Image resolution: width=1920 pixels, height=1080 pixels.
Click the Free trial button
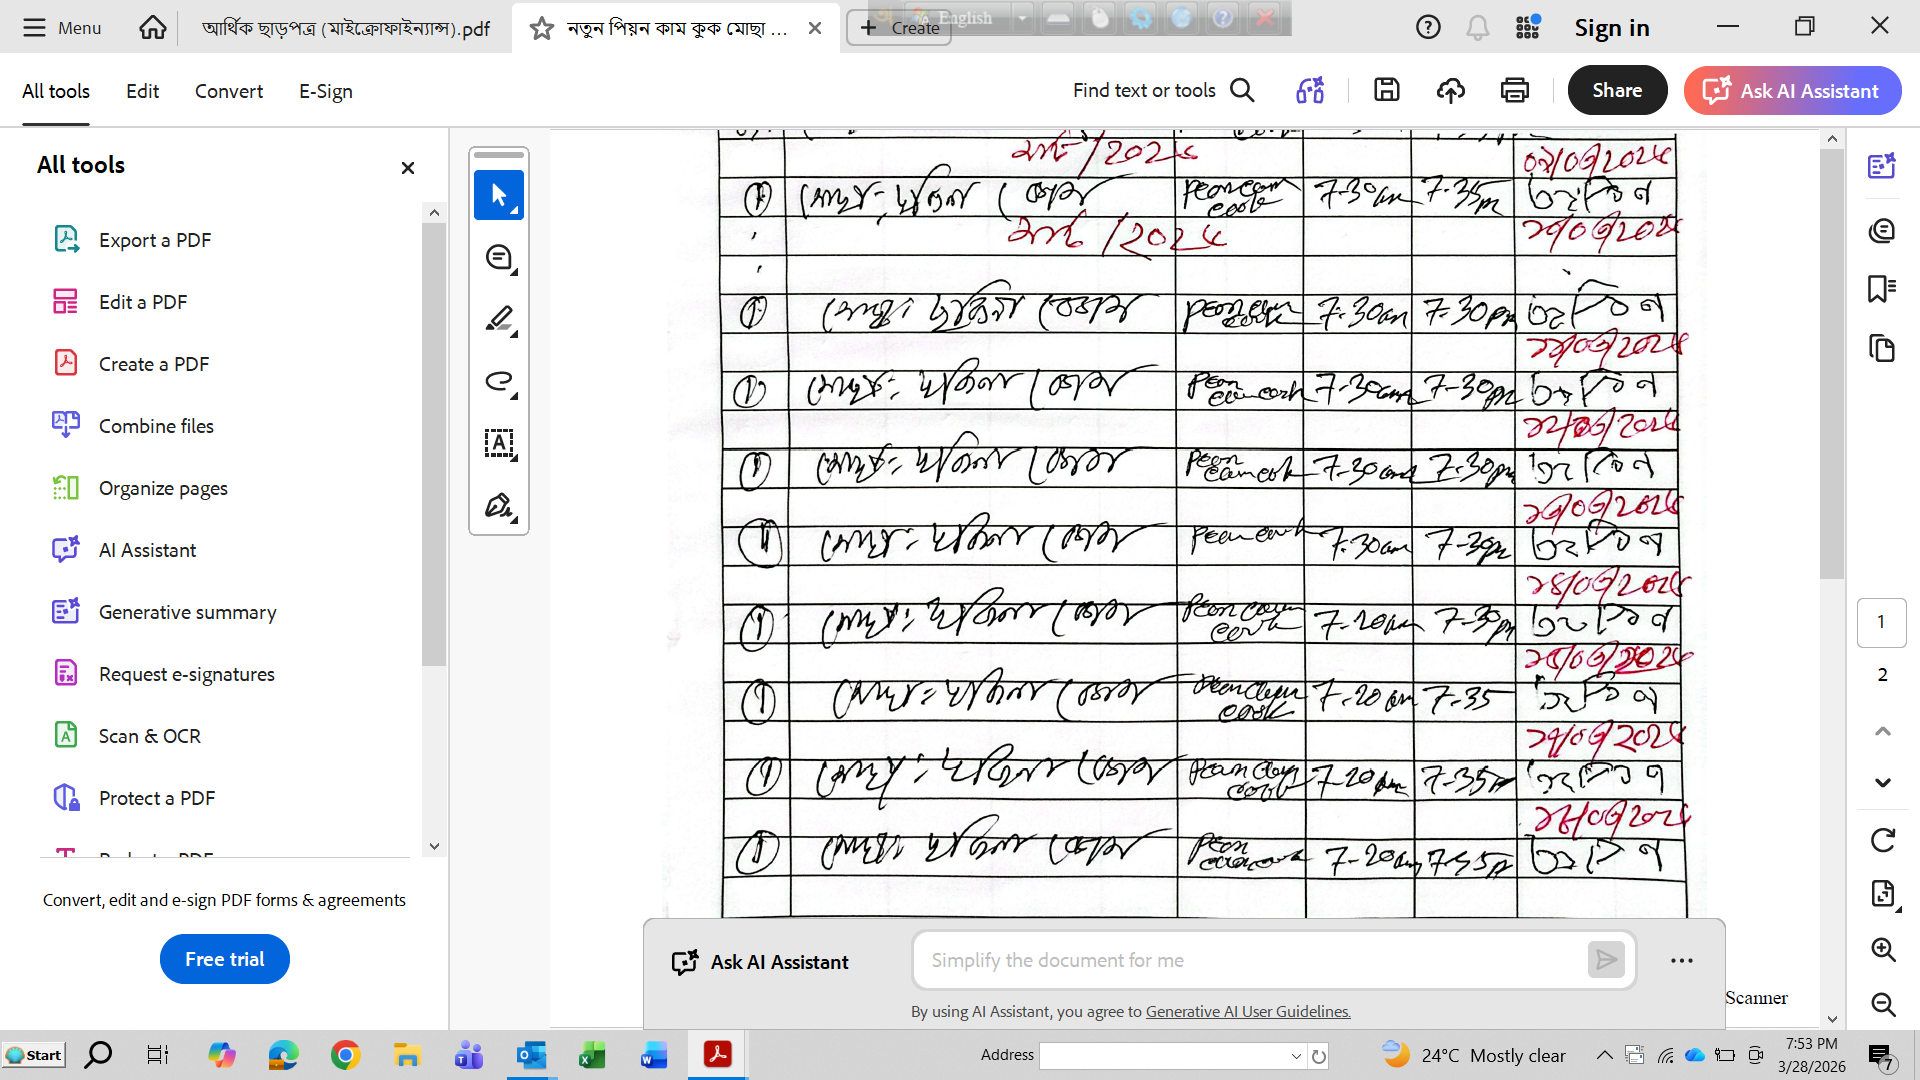224,959
